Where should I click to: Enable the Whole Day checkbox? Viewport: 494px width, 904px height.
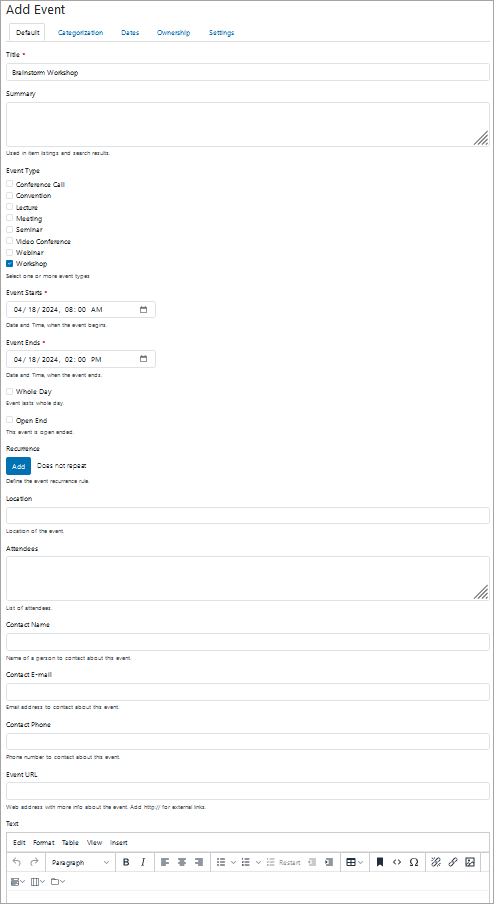click(9, 391)
